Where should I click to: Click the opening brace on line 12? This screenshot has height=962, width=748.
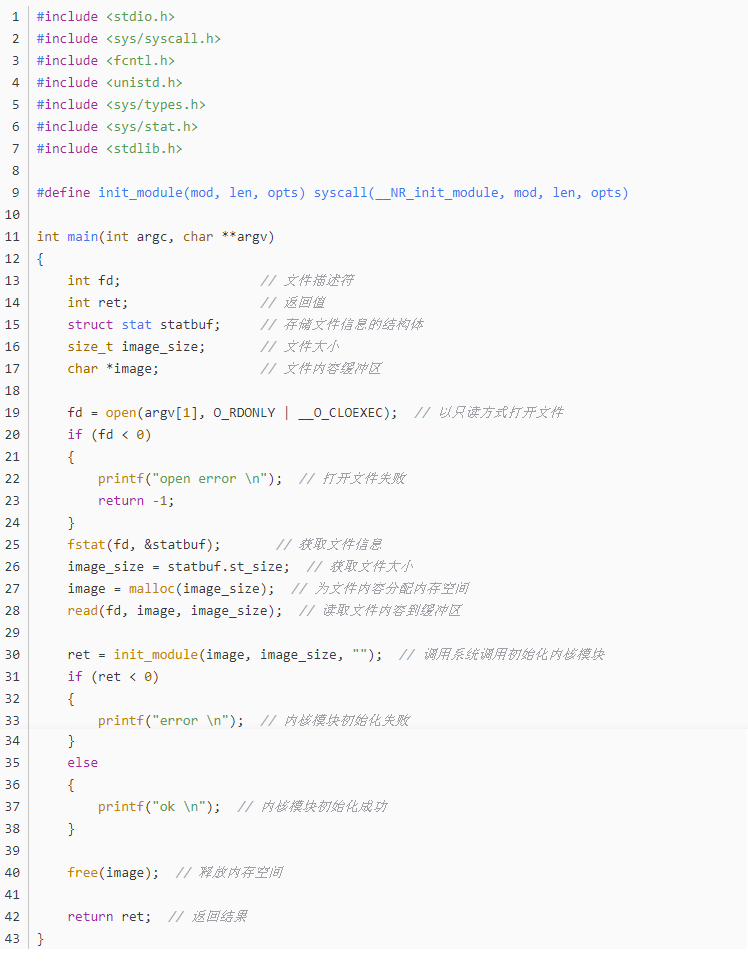(40, 259)
